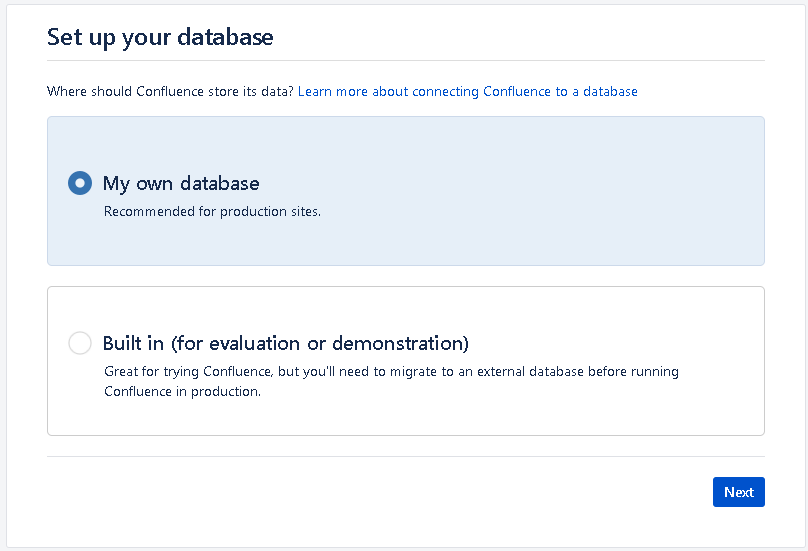Choose the "Built in" radio button
This screenshot has height=551, width=808.
[80, 343]
